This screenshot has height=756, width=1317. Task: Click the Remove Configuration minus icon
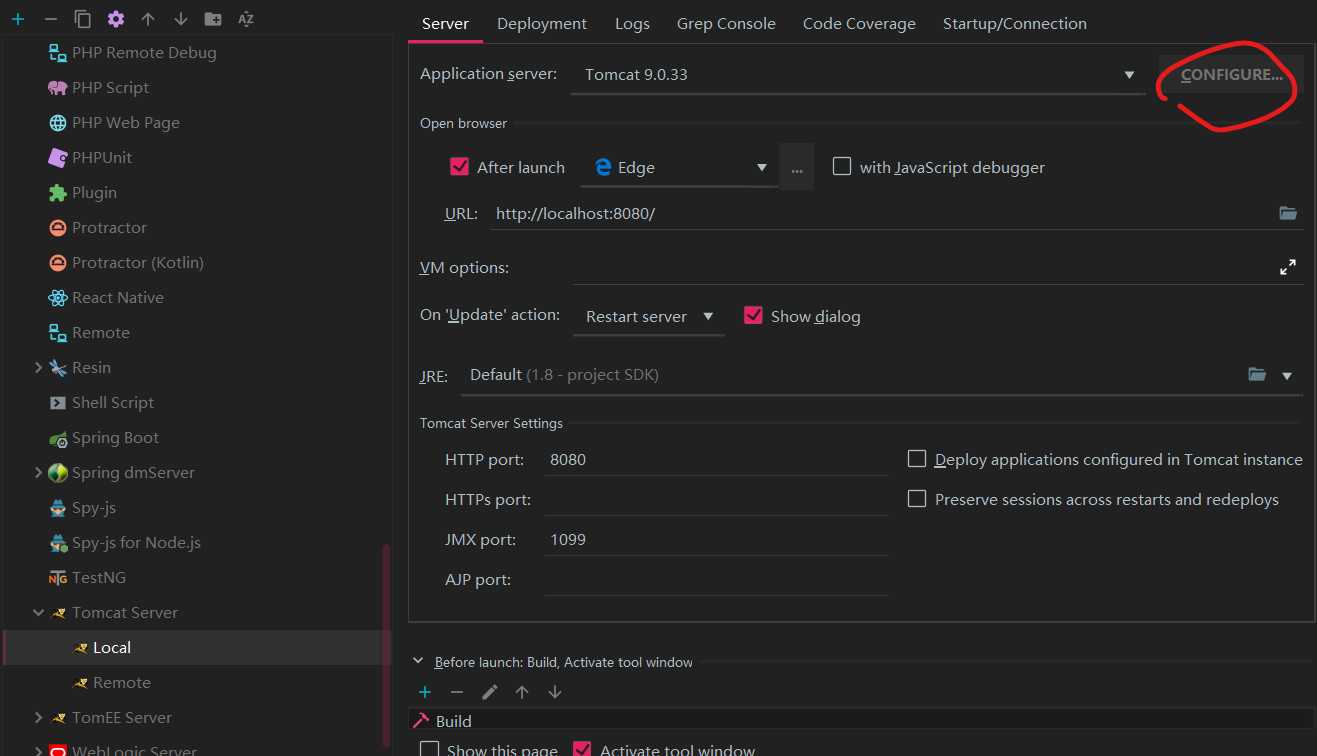click(x=51, y=19)
